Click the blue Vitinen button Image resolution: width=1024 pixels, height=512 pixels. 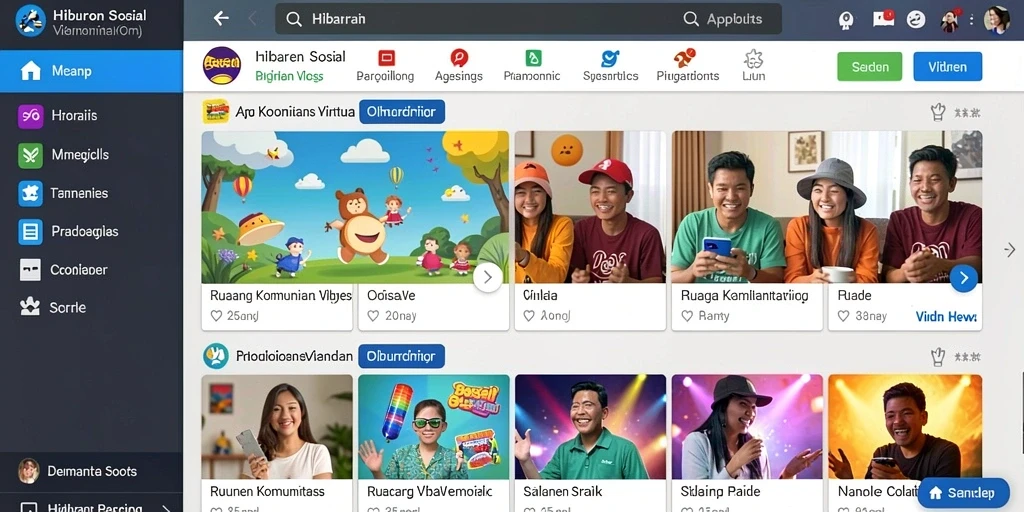click(x=947, y=67)
